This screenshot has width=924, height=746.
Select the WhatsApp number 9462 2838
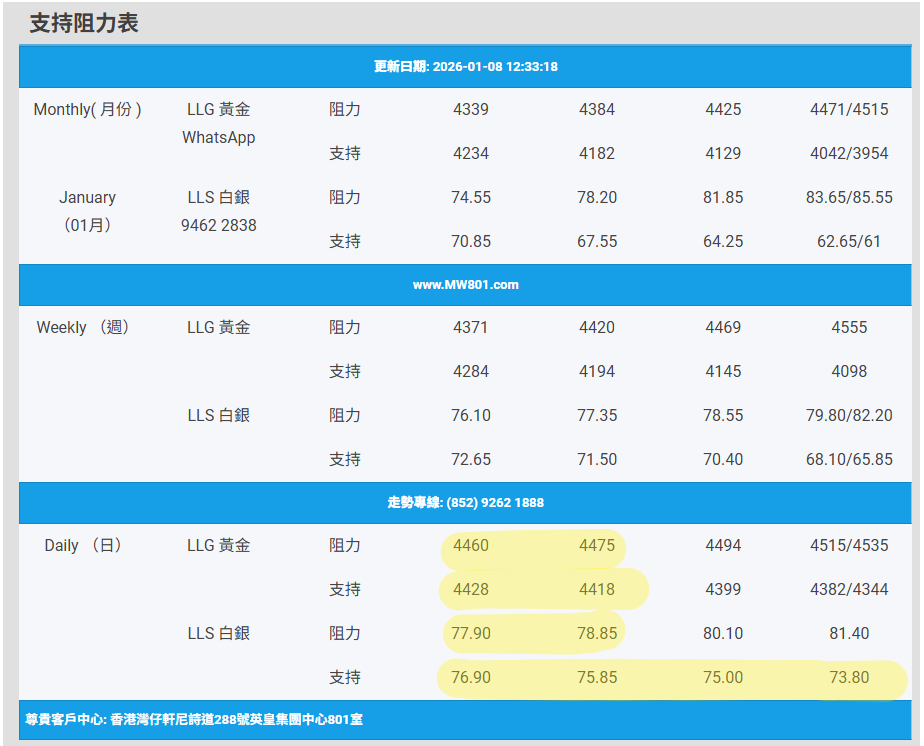pos(218,226)
